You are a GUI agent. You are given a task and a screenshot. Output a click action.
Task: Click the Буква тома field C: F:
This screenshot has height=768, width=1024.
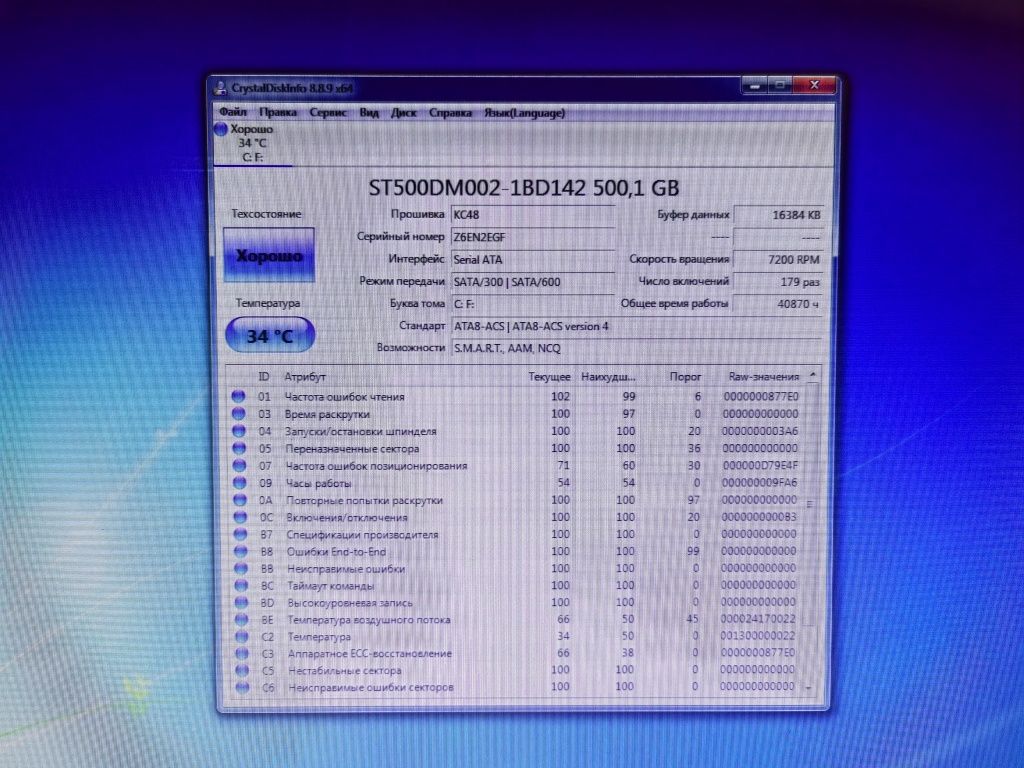532,304
